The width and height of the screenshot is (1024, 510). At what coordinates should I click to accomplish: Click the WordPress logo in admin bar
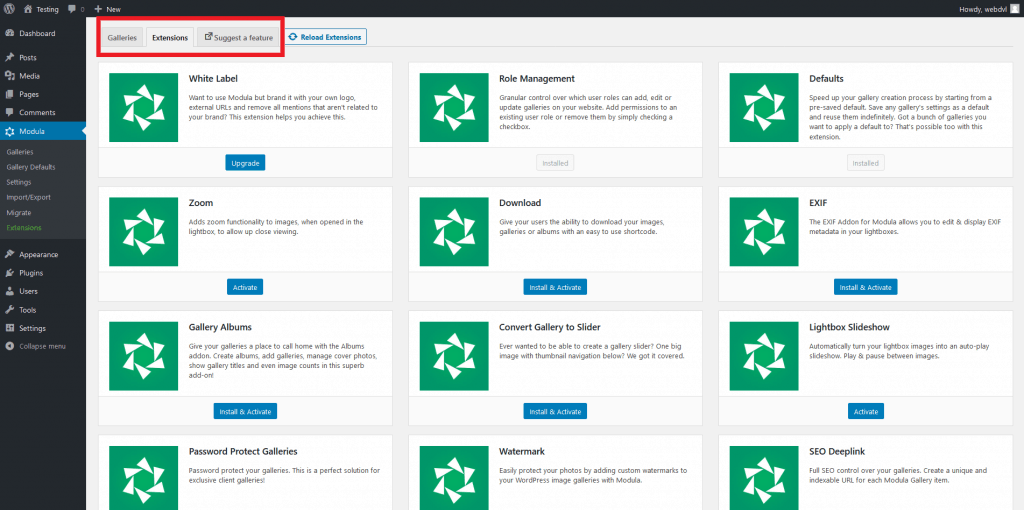click(9, 9)
